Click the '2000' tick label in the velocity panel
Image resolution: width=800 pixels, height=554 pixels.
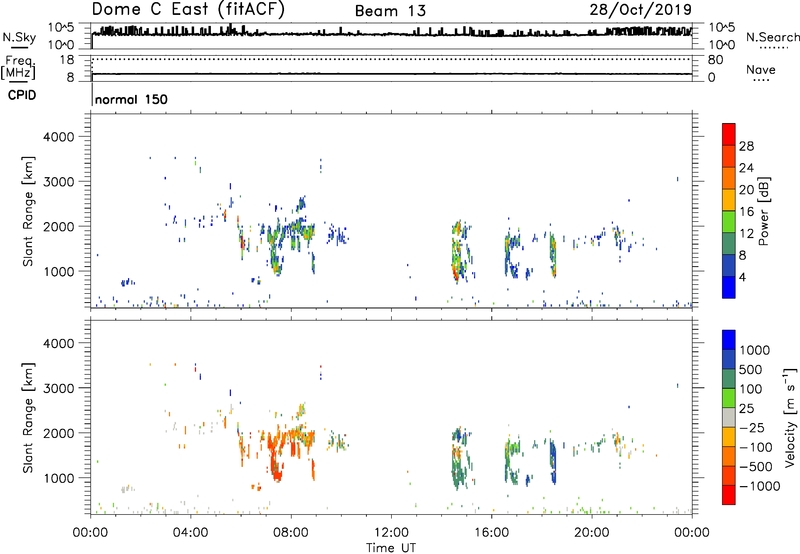[59, 433]
